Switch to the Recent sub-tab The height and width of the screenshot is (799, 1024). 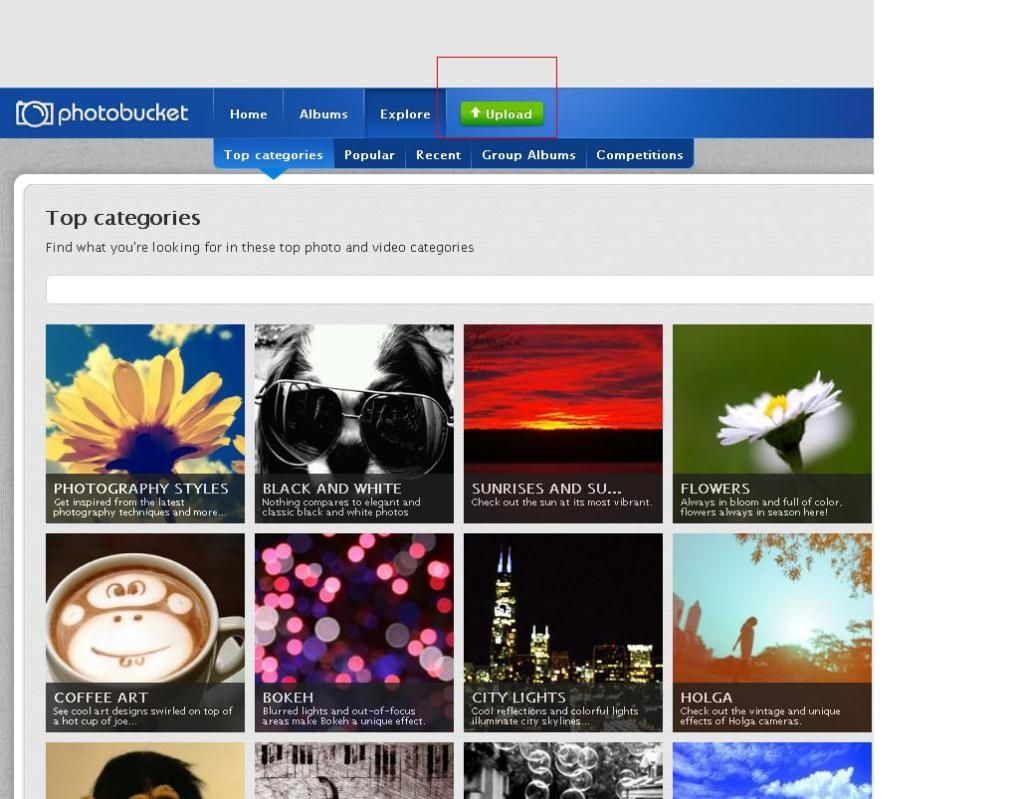(x=438, y=155)
